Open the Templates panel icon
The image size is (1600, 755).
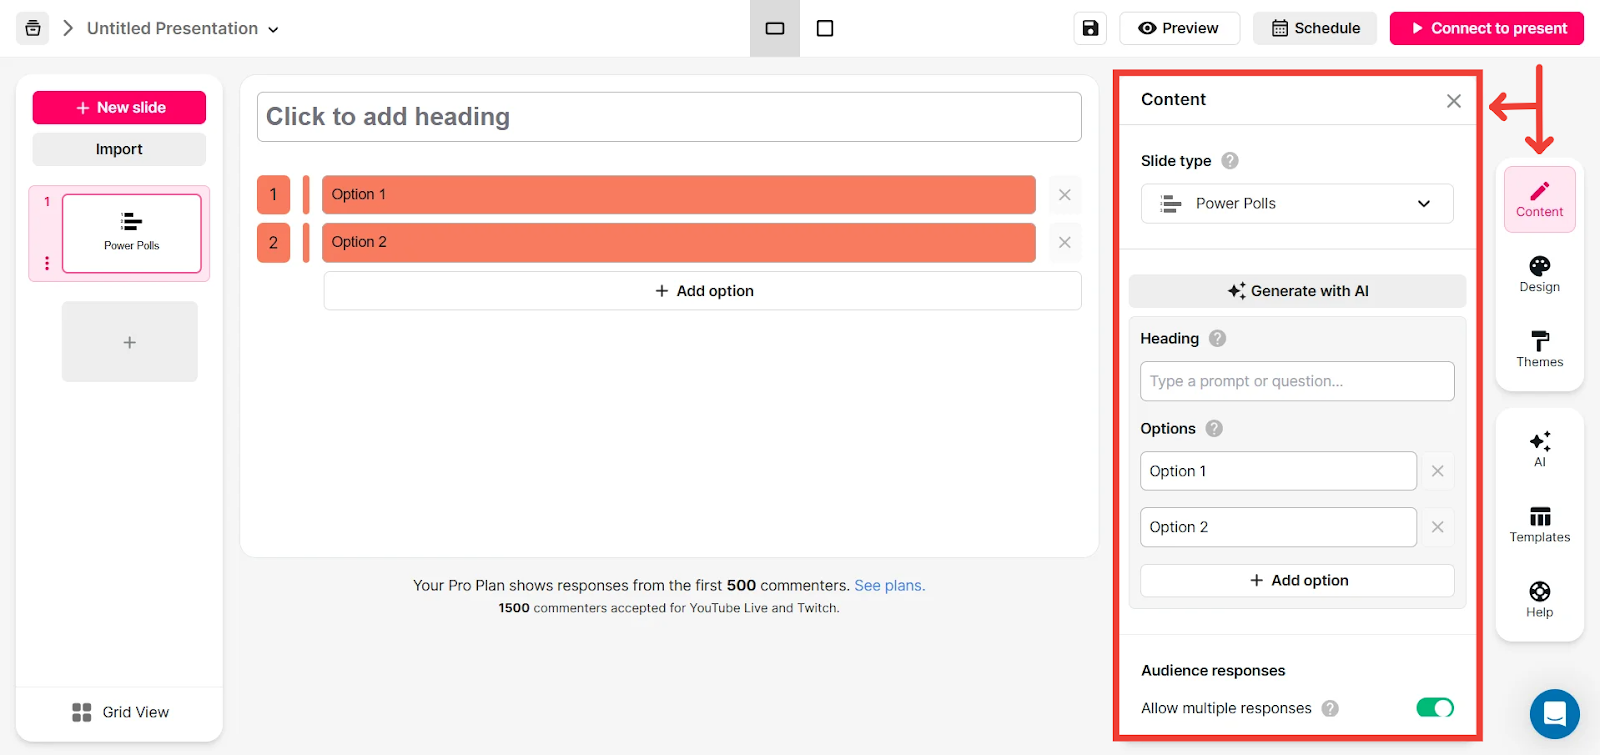(1539, 524)
